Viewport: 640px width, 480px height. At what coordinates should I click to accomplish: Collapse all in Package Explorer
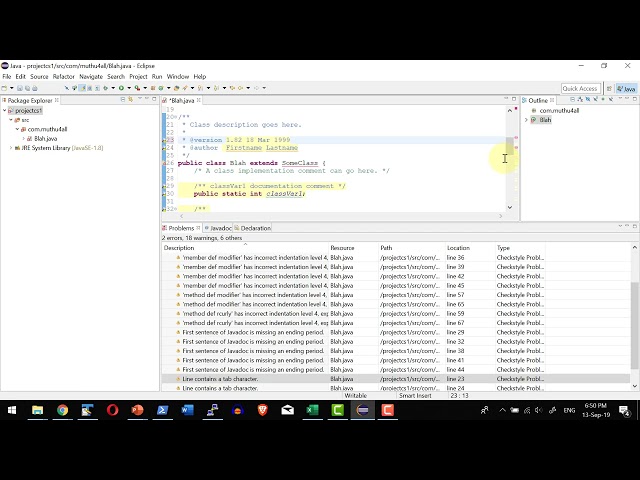(123, 99)
